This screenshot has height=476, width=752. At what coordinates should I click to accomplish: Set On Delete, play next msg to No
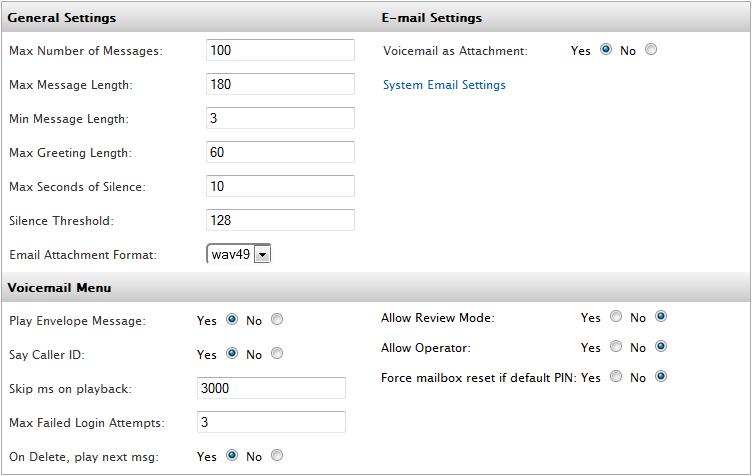point(277,455)
